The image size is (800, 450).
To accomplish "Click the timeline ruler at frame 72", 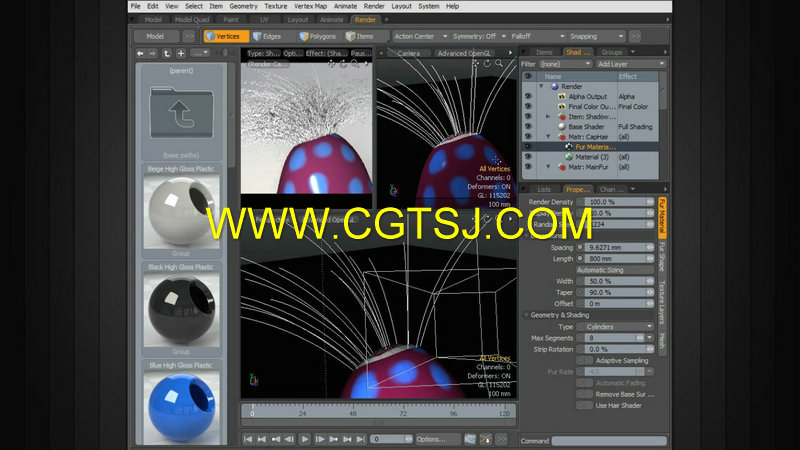I will tap(403, 410).
